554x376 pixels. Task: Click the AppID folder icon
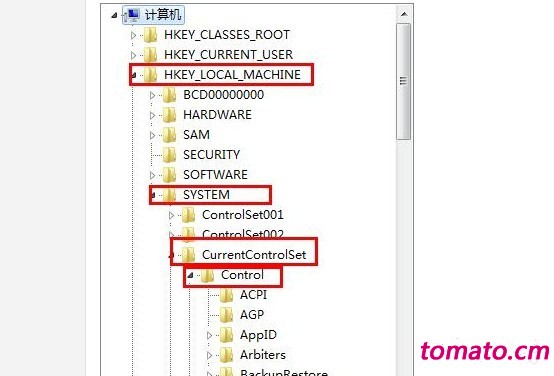tap(226, 335)
